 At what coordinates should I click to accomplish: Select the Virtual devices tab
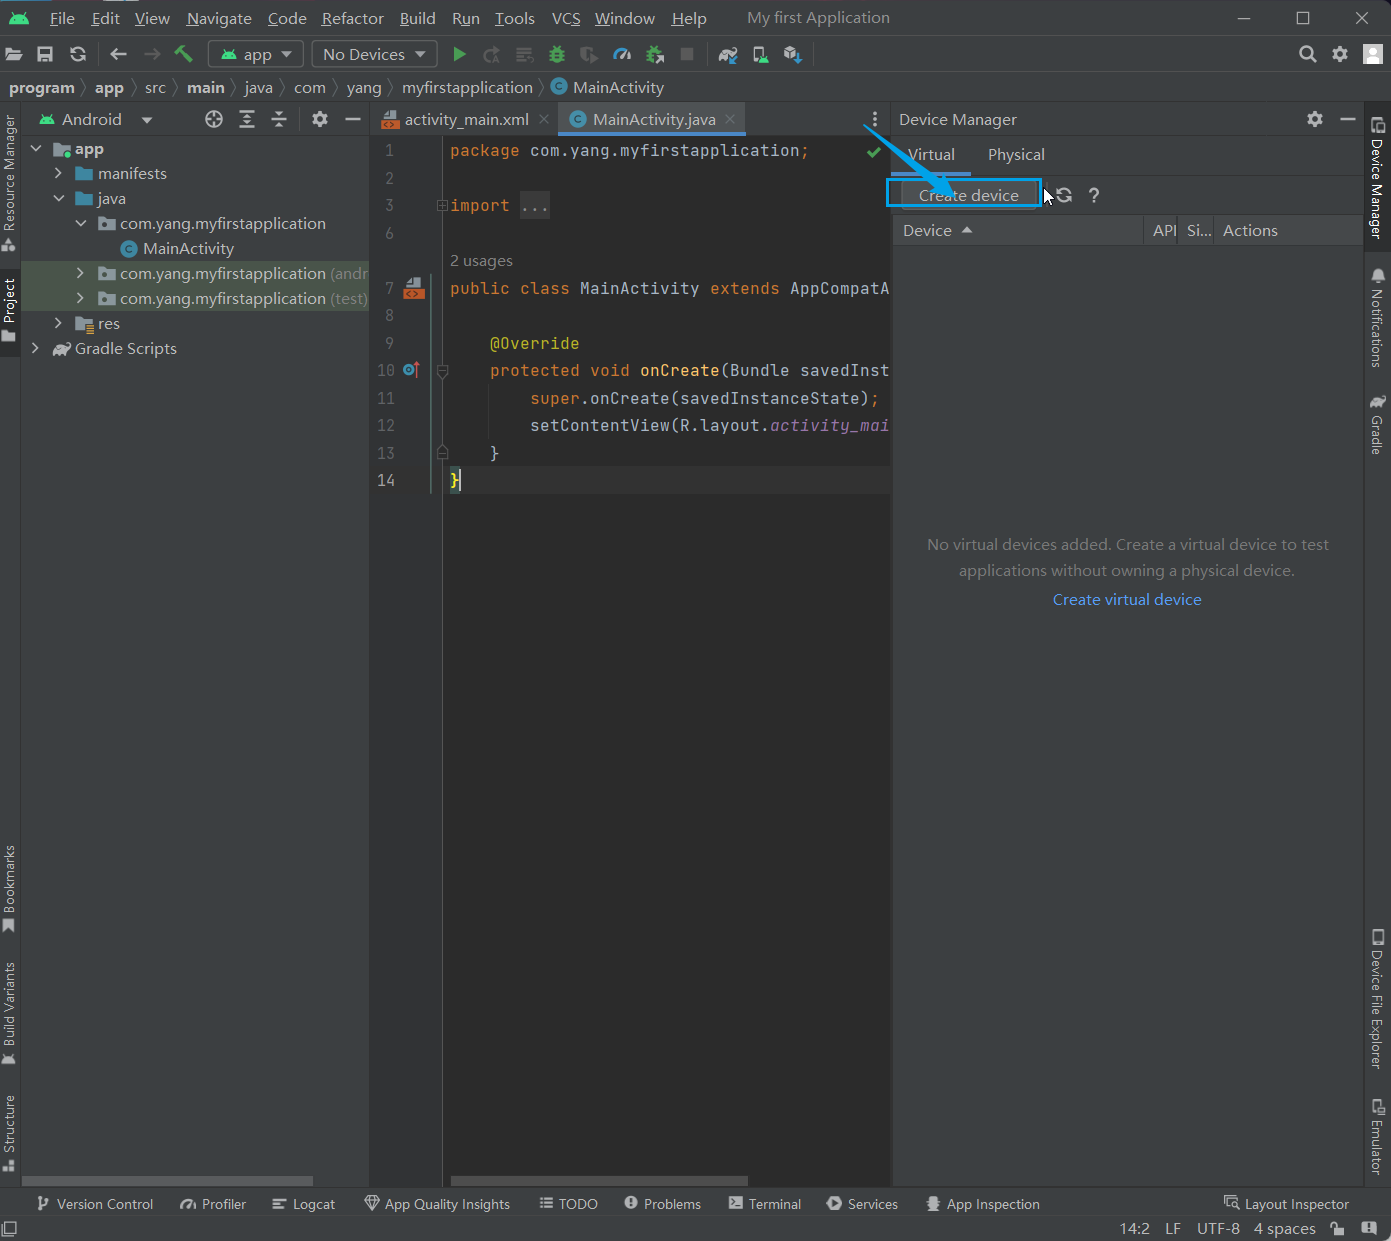(931, 154)
